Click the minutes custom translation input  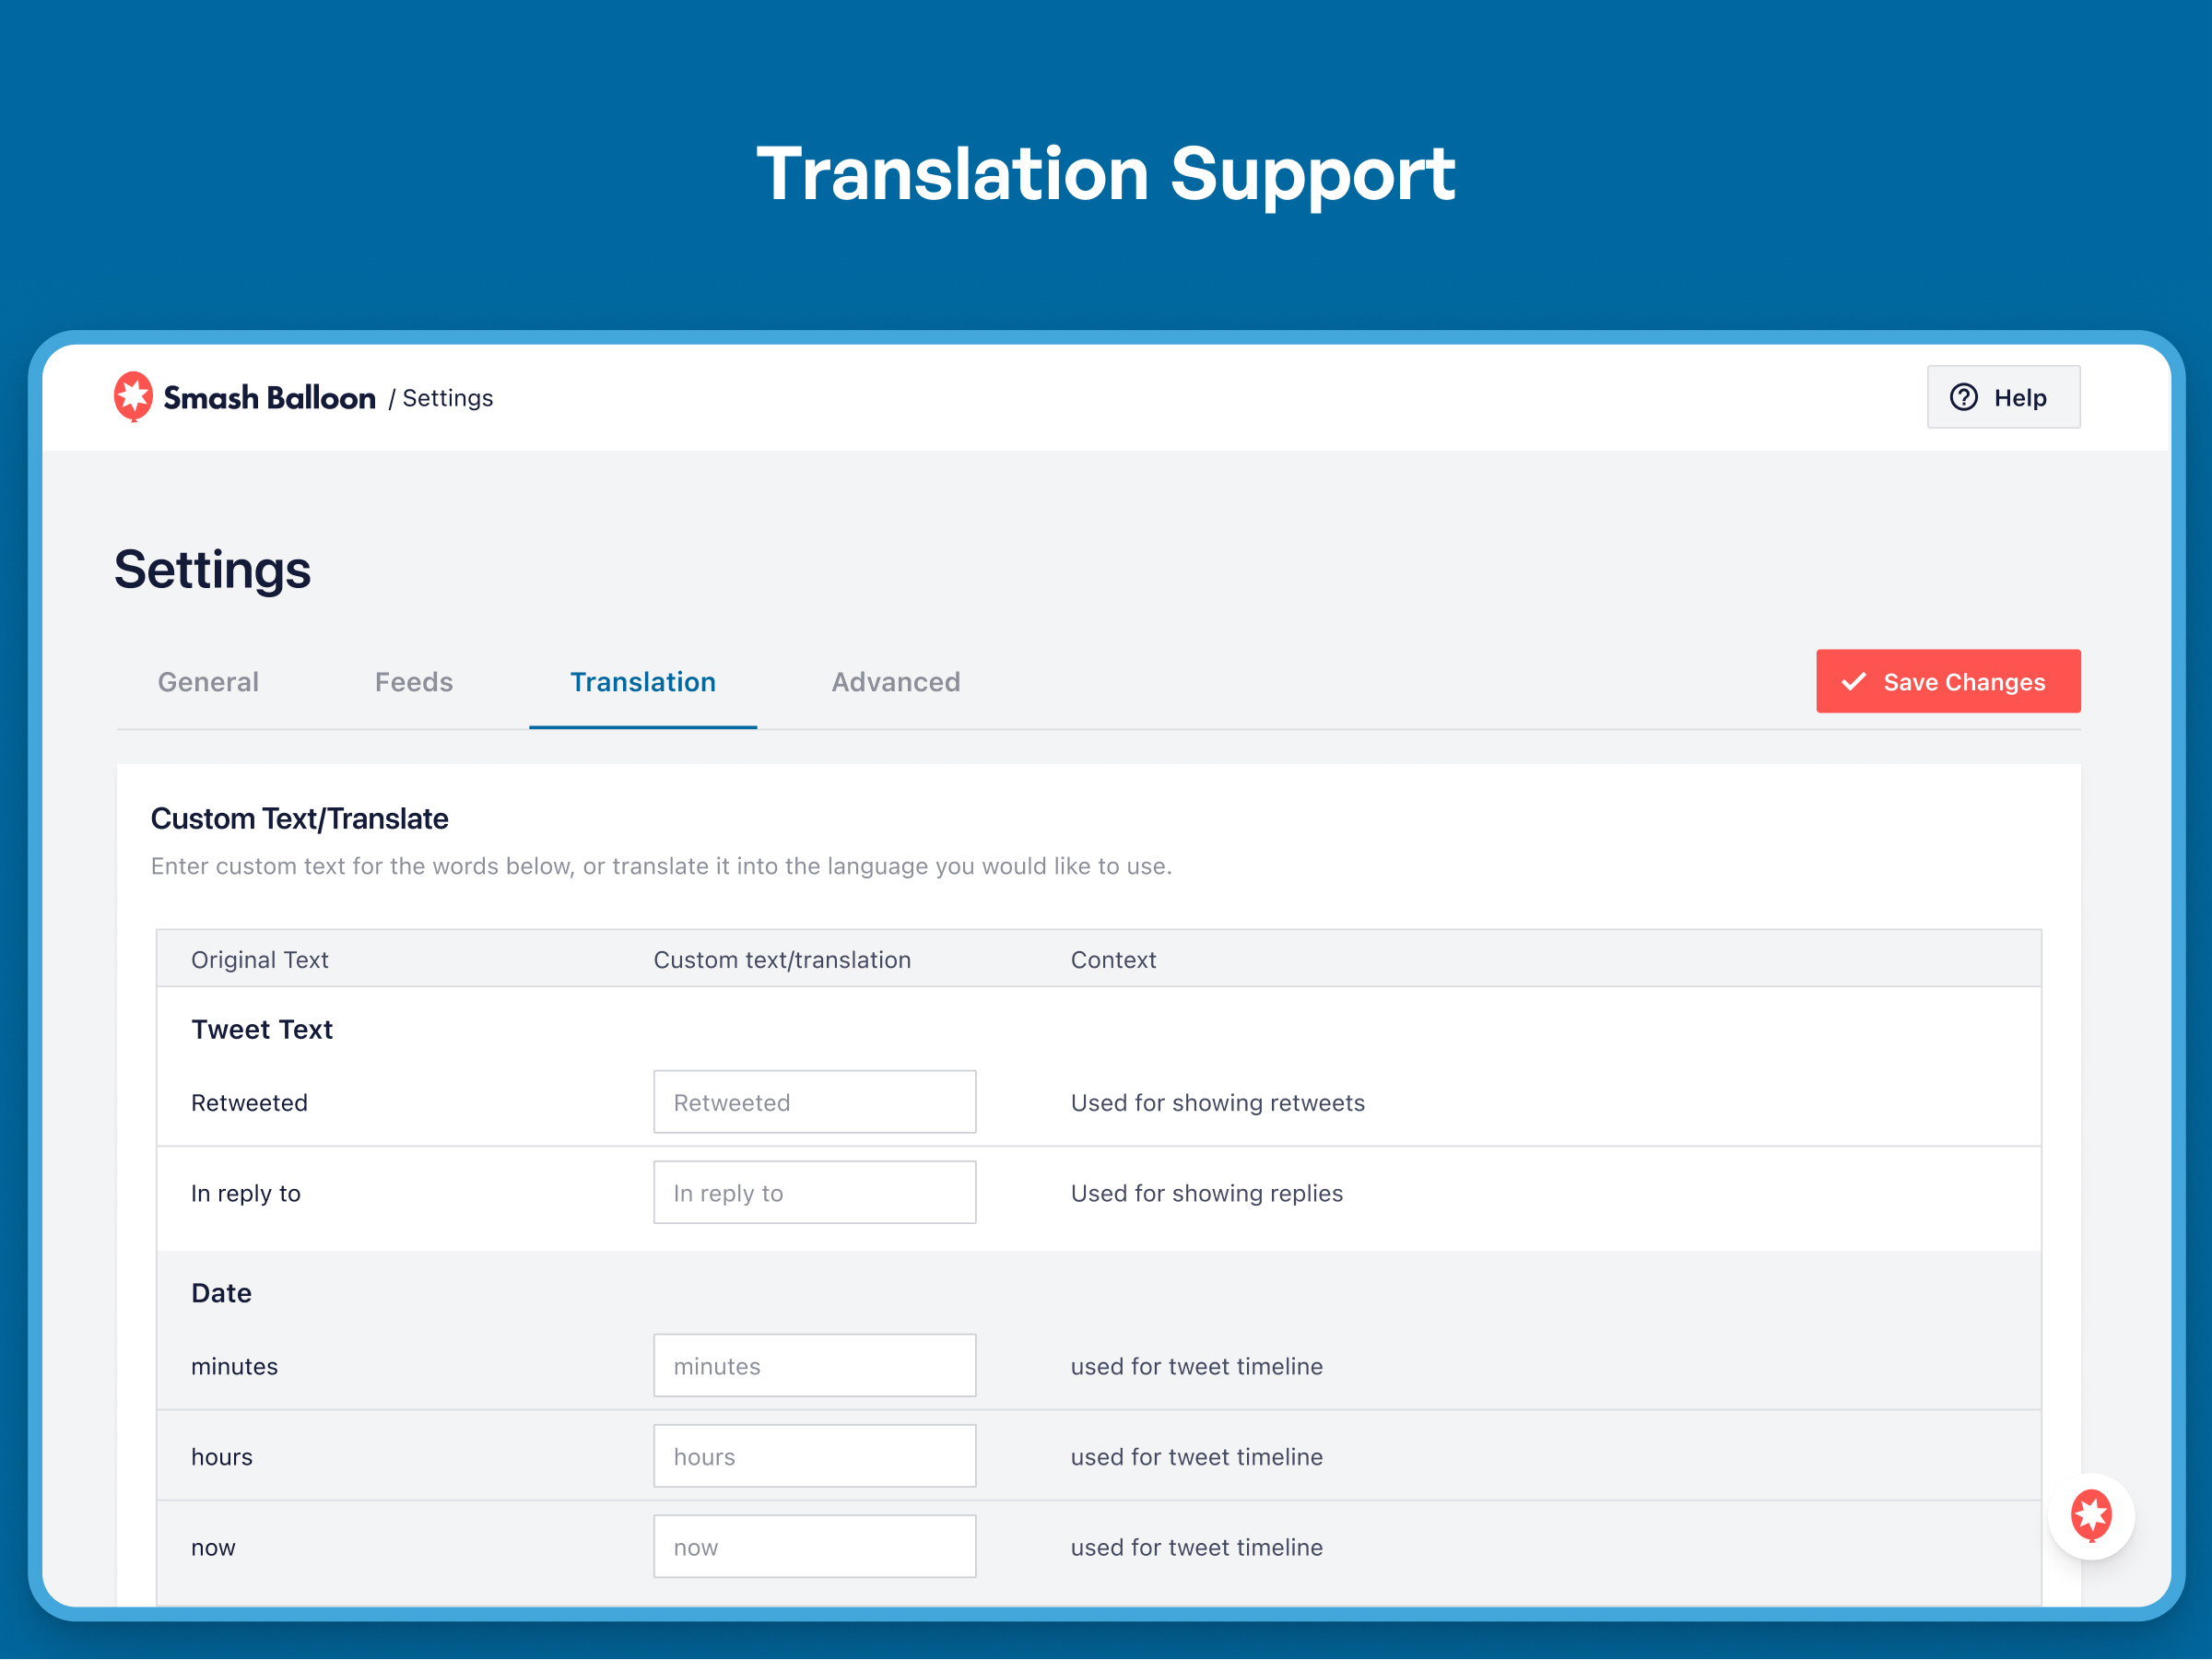point(816,1365)
